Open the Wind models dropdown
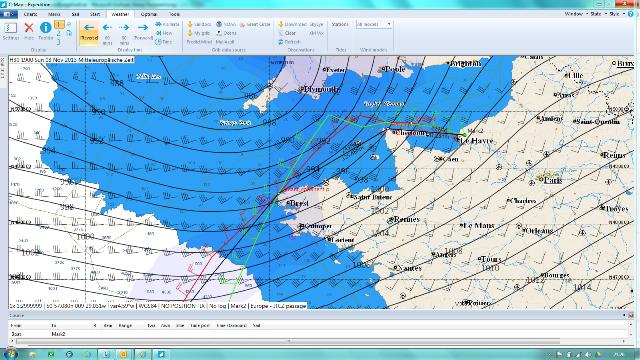Viewport: 640px width, 360px height. (x=373, y=24)
